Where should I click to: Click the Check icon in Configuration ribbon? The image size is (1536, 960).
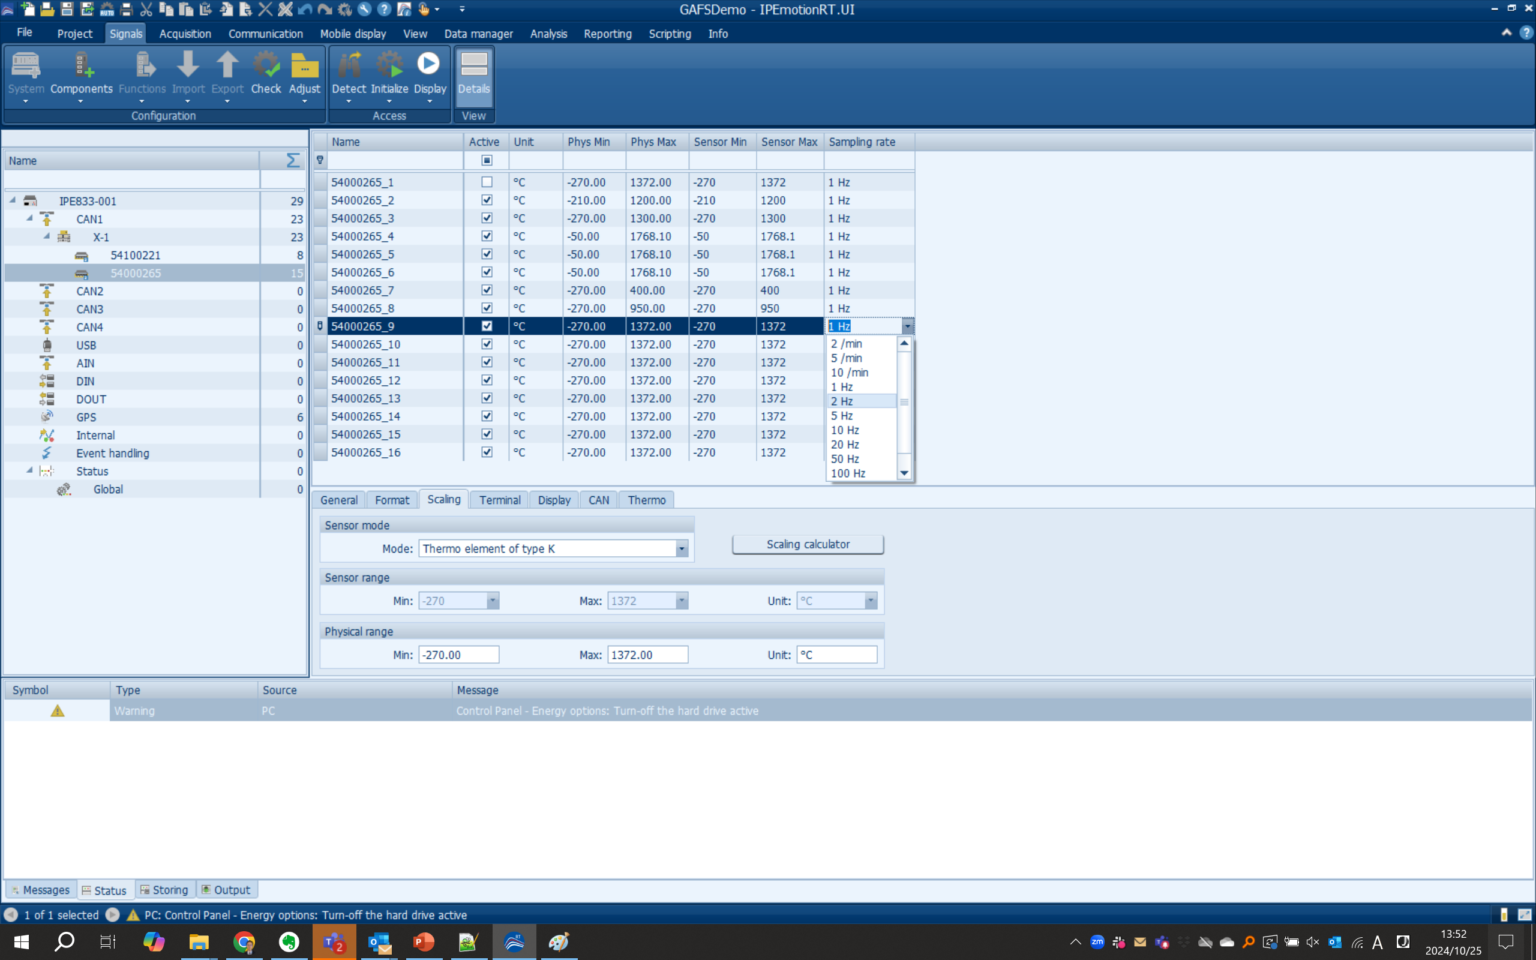(266, 66)
